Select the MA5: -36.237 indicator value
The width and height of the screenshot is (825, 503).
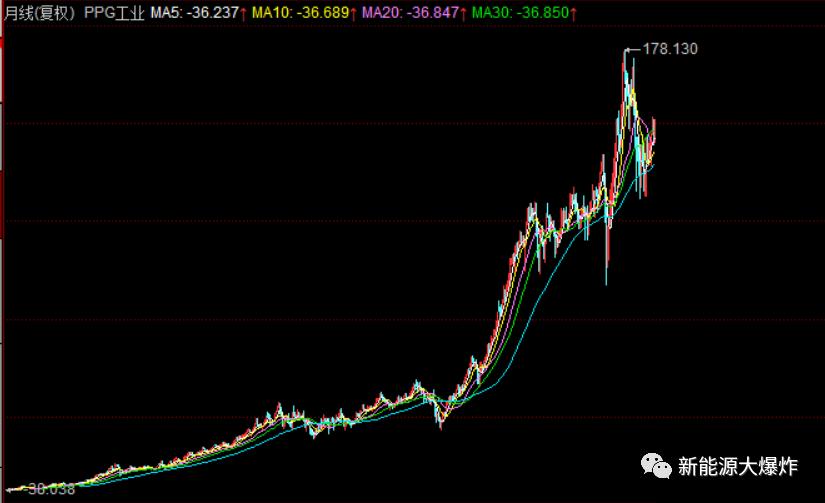(x=195, y=13)
